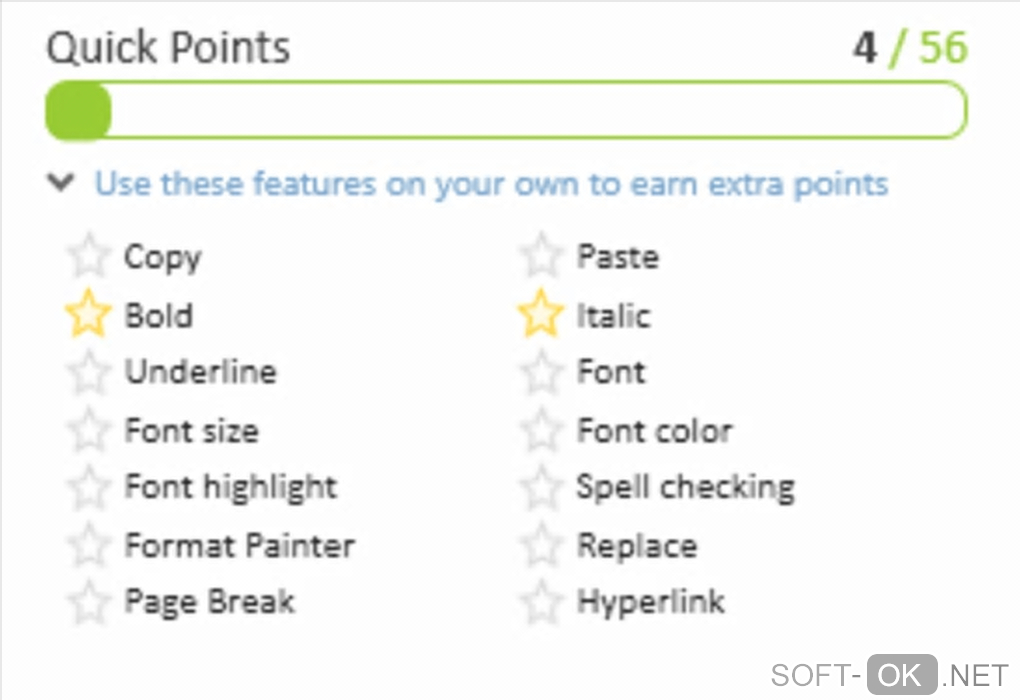Click the star next to Spell checking
This screenshot has width=1020, height=700.
[x=541, y=487]
